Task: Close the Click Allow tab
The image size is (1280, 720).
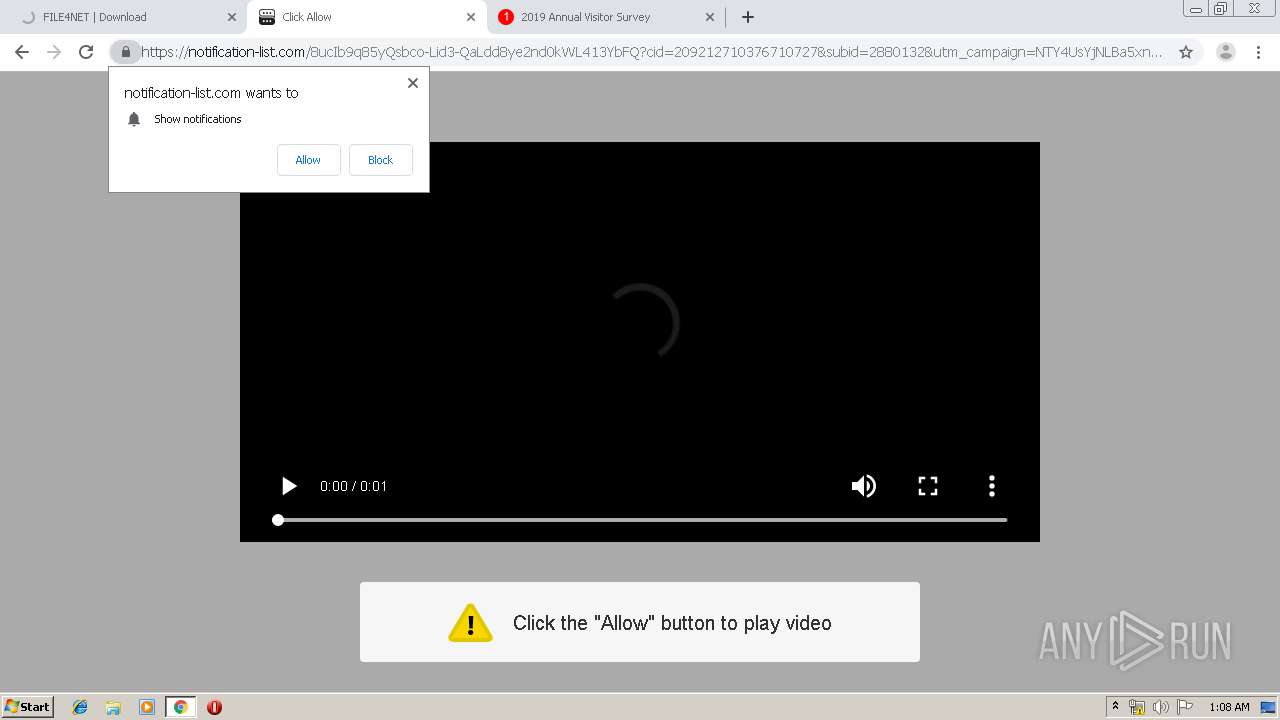Action: tap(470, 17)
